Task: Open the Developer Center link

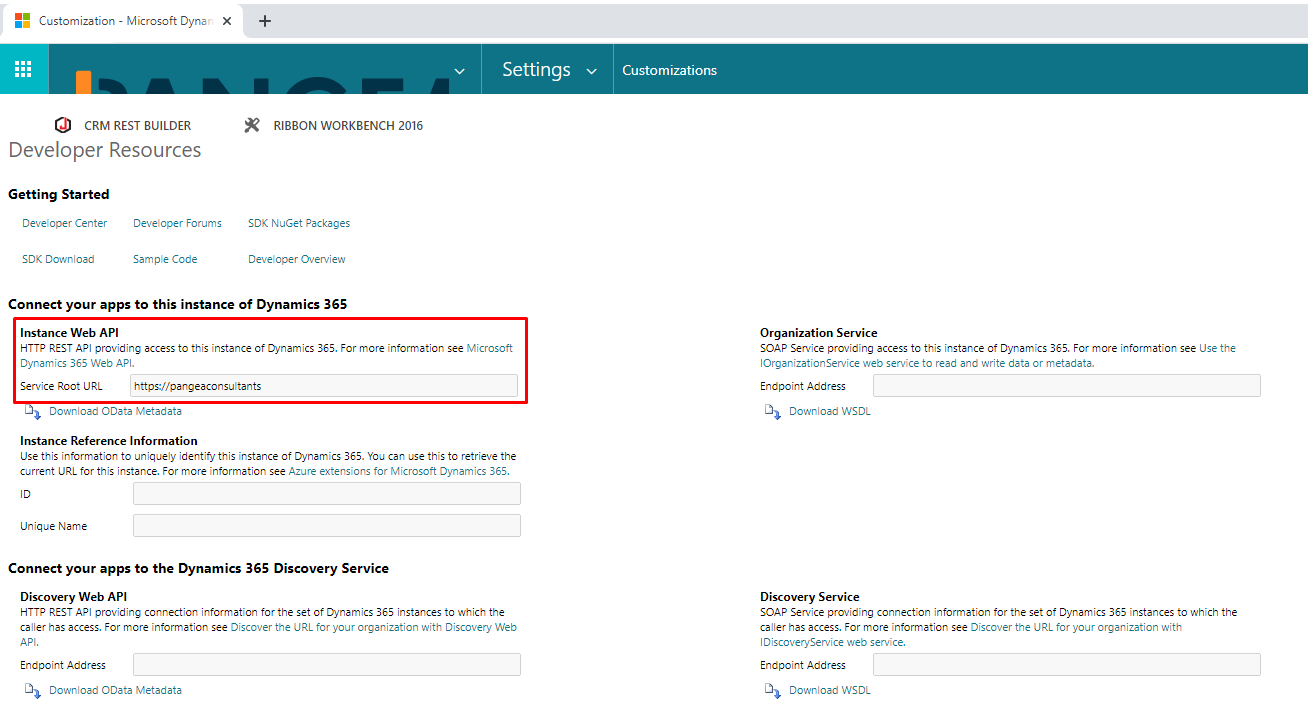Action: 64,222
